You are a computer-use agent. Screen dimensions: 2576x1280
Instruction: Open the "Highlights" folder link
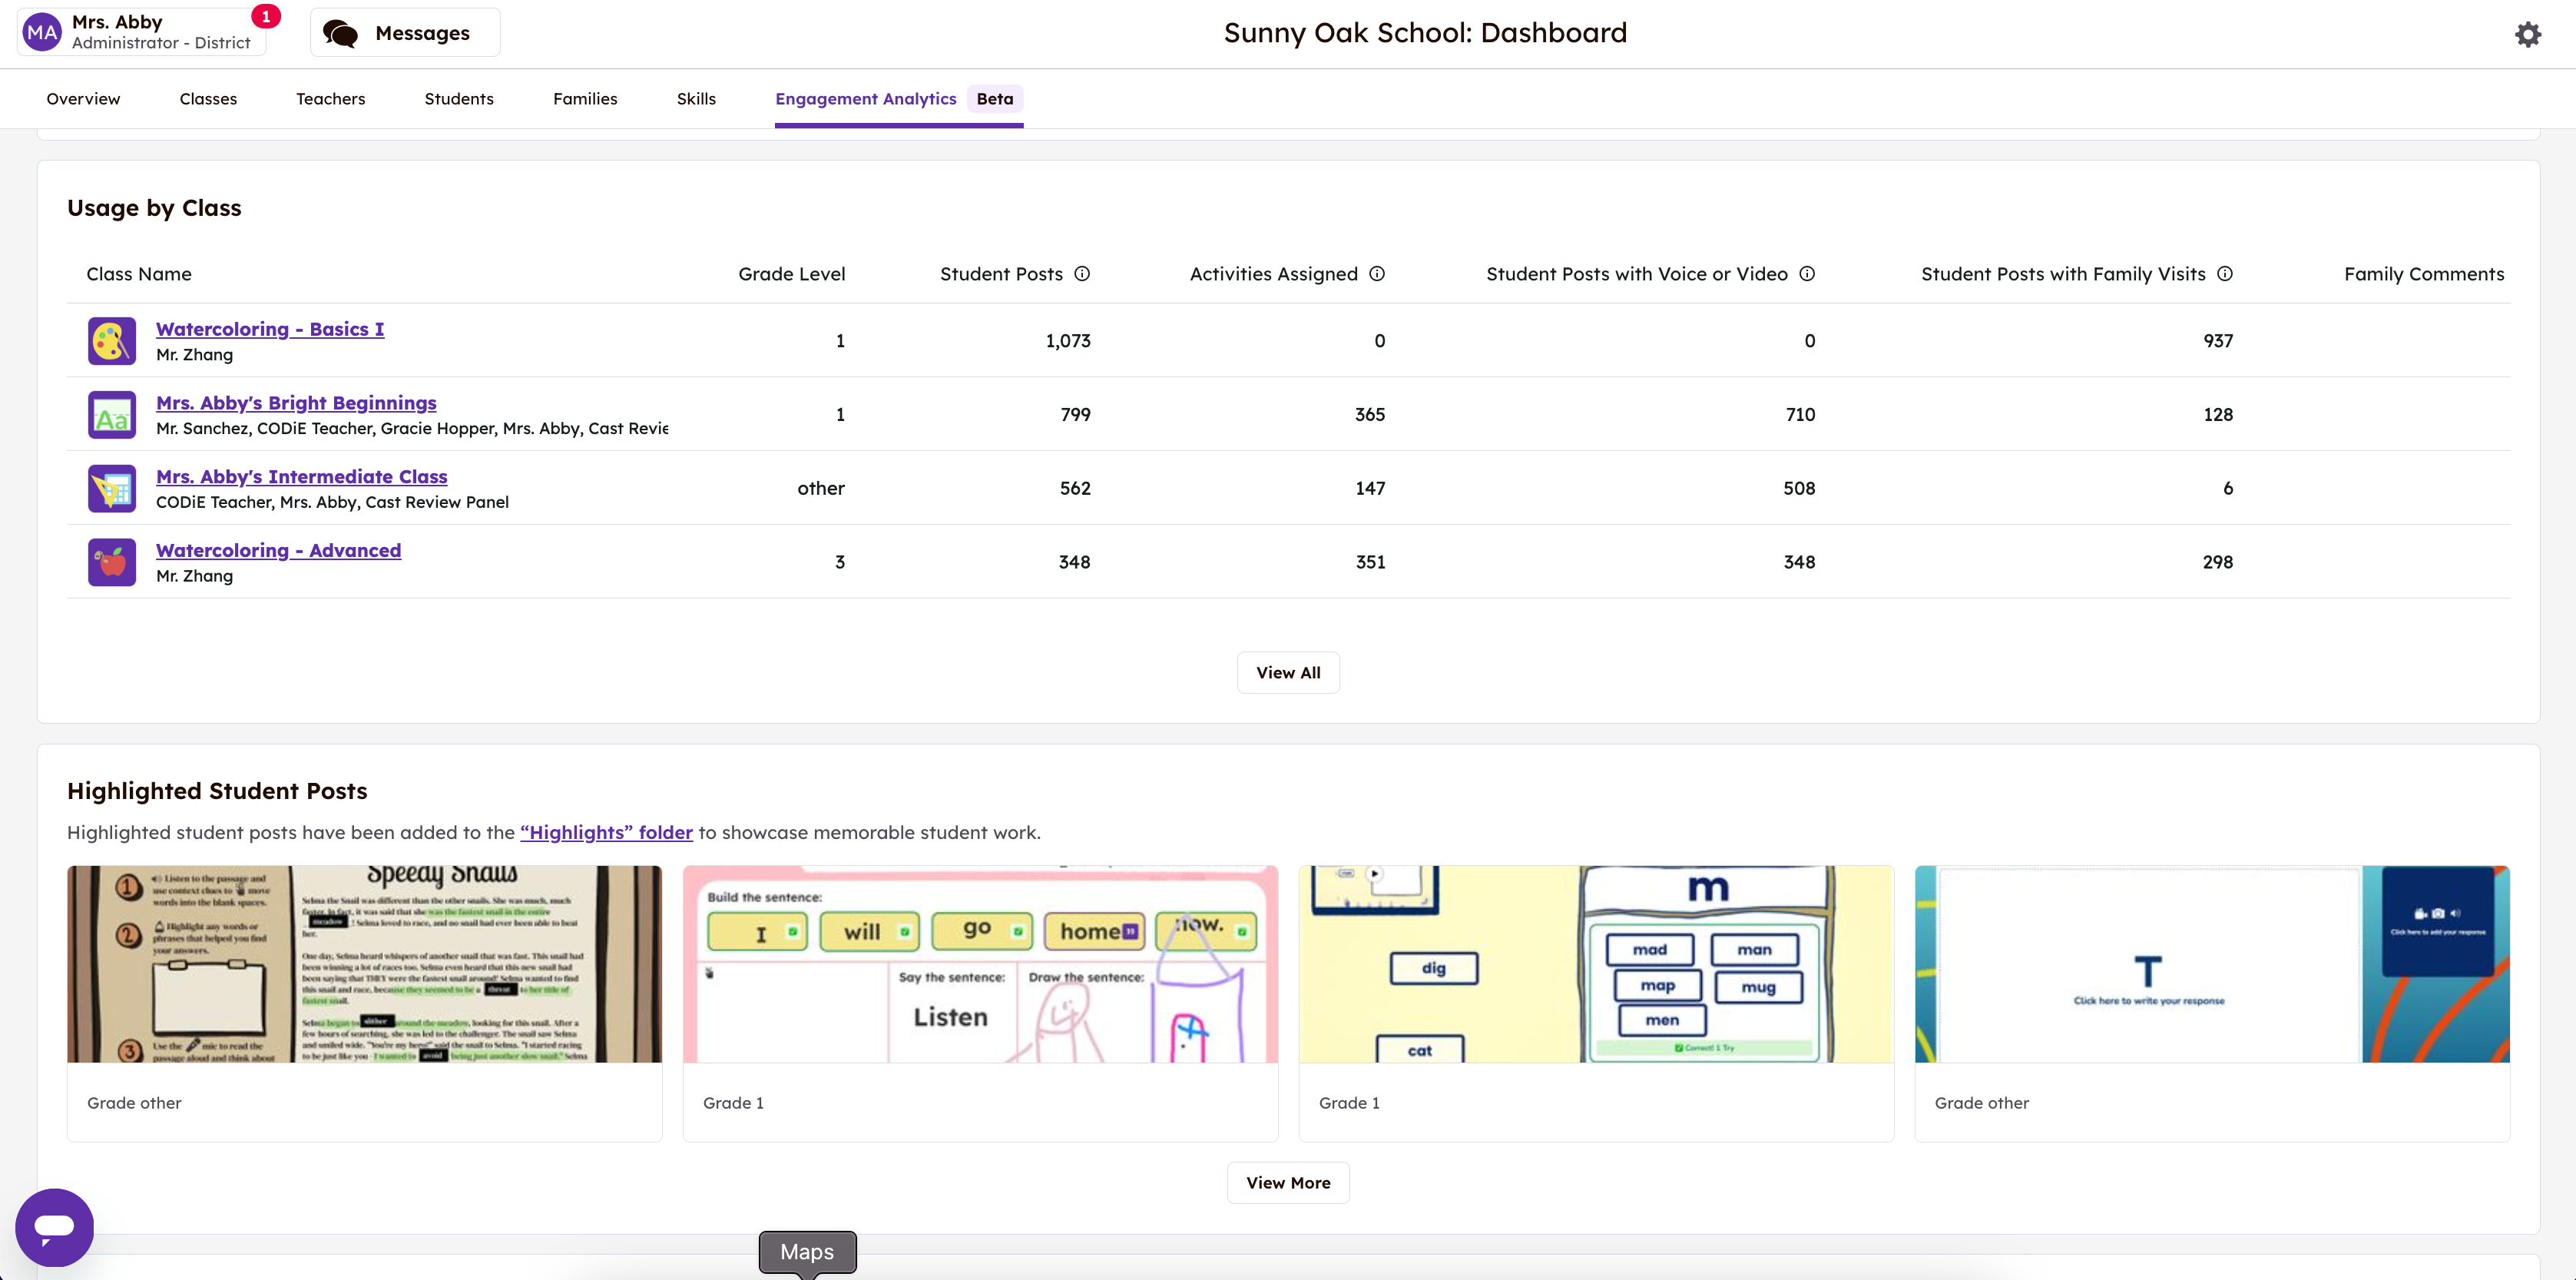[x=606, y=832]
